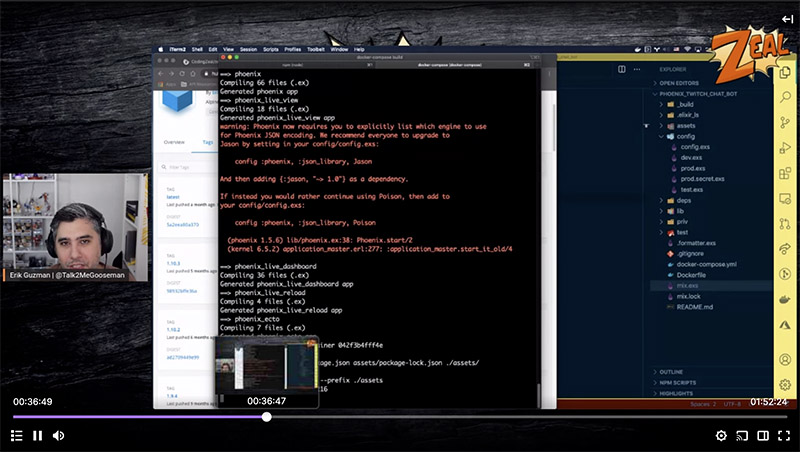Open .gitignore in the explorer

(690, 254)
